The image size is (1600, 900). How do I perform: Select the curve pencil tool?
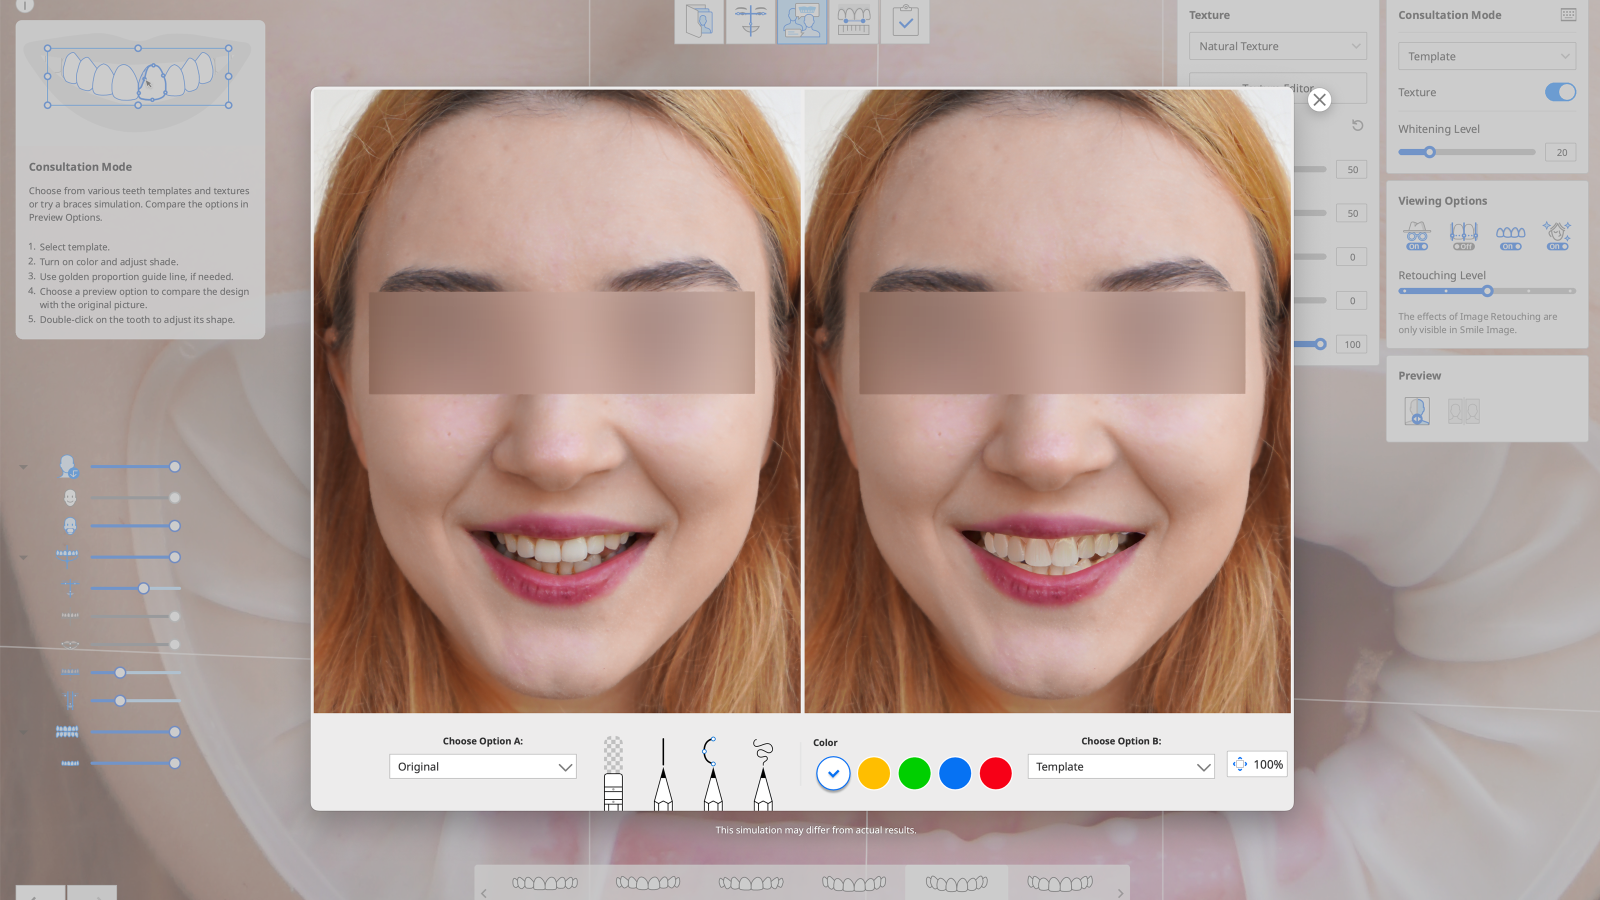coord(712,773)
